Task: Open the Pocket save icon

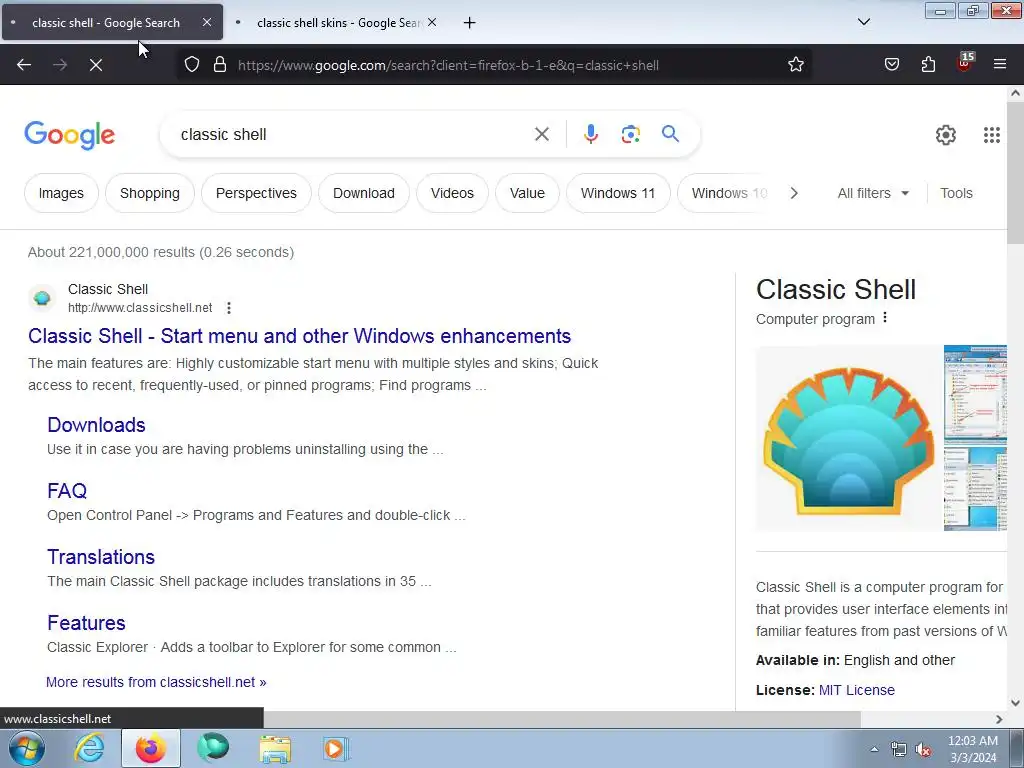Action: [892, 65]
